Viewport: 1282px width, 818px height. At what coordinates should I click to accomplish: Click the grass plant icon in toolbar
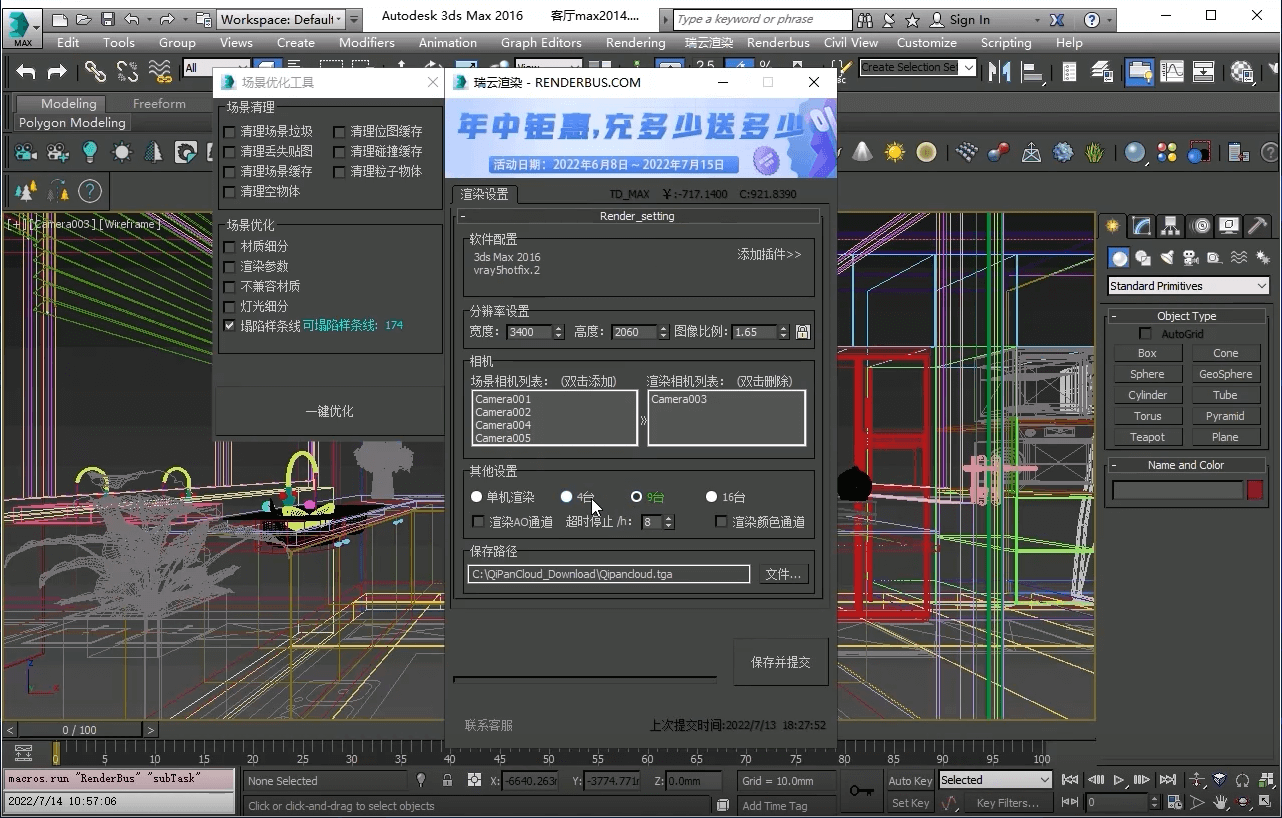pyautogui.click(x=1095, y=152)
